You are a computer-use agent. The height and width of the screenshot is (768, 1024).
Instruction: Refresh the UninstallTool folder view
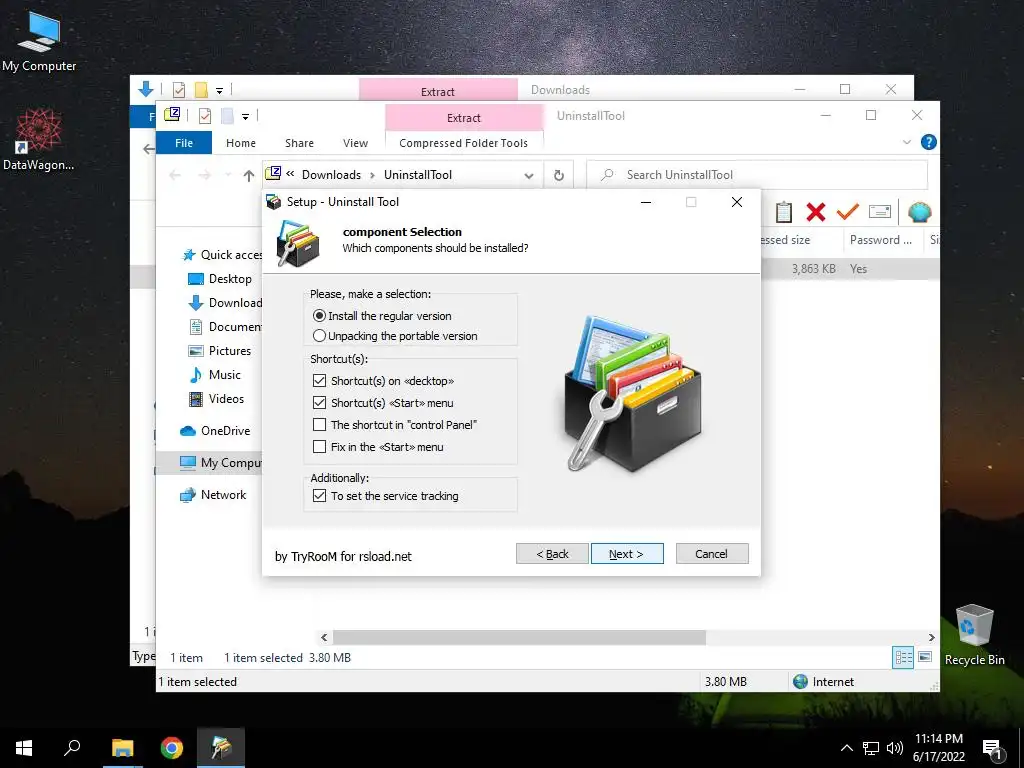pos(558,175)
